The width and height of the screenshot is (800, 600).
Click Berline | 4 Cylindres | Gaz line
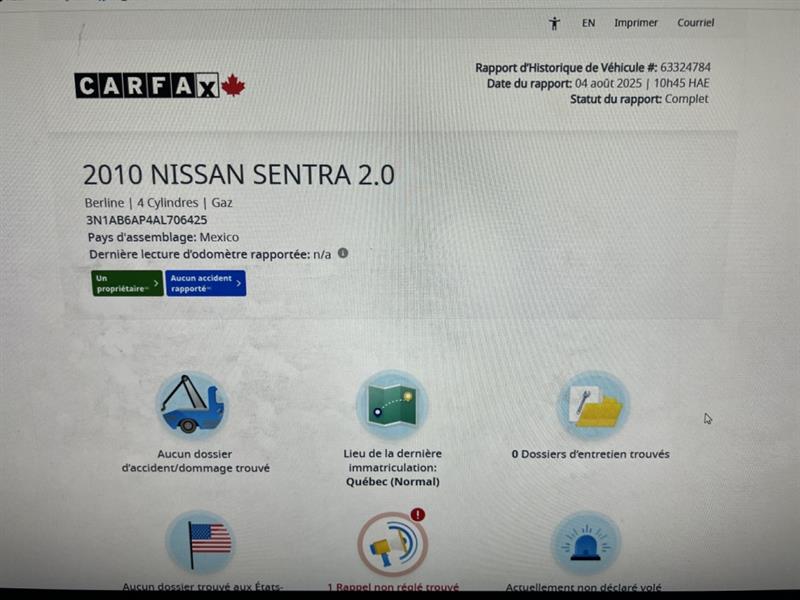pos(159,203)
